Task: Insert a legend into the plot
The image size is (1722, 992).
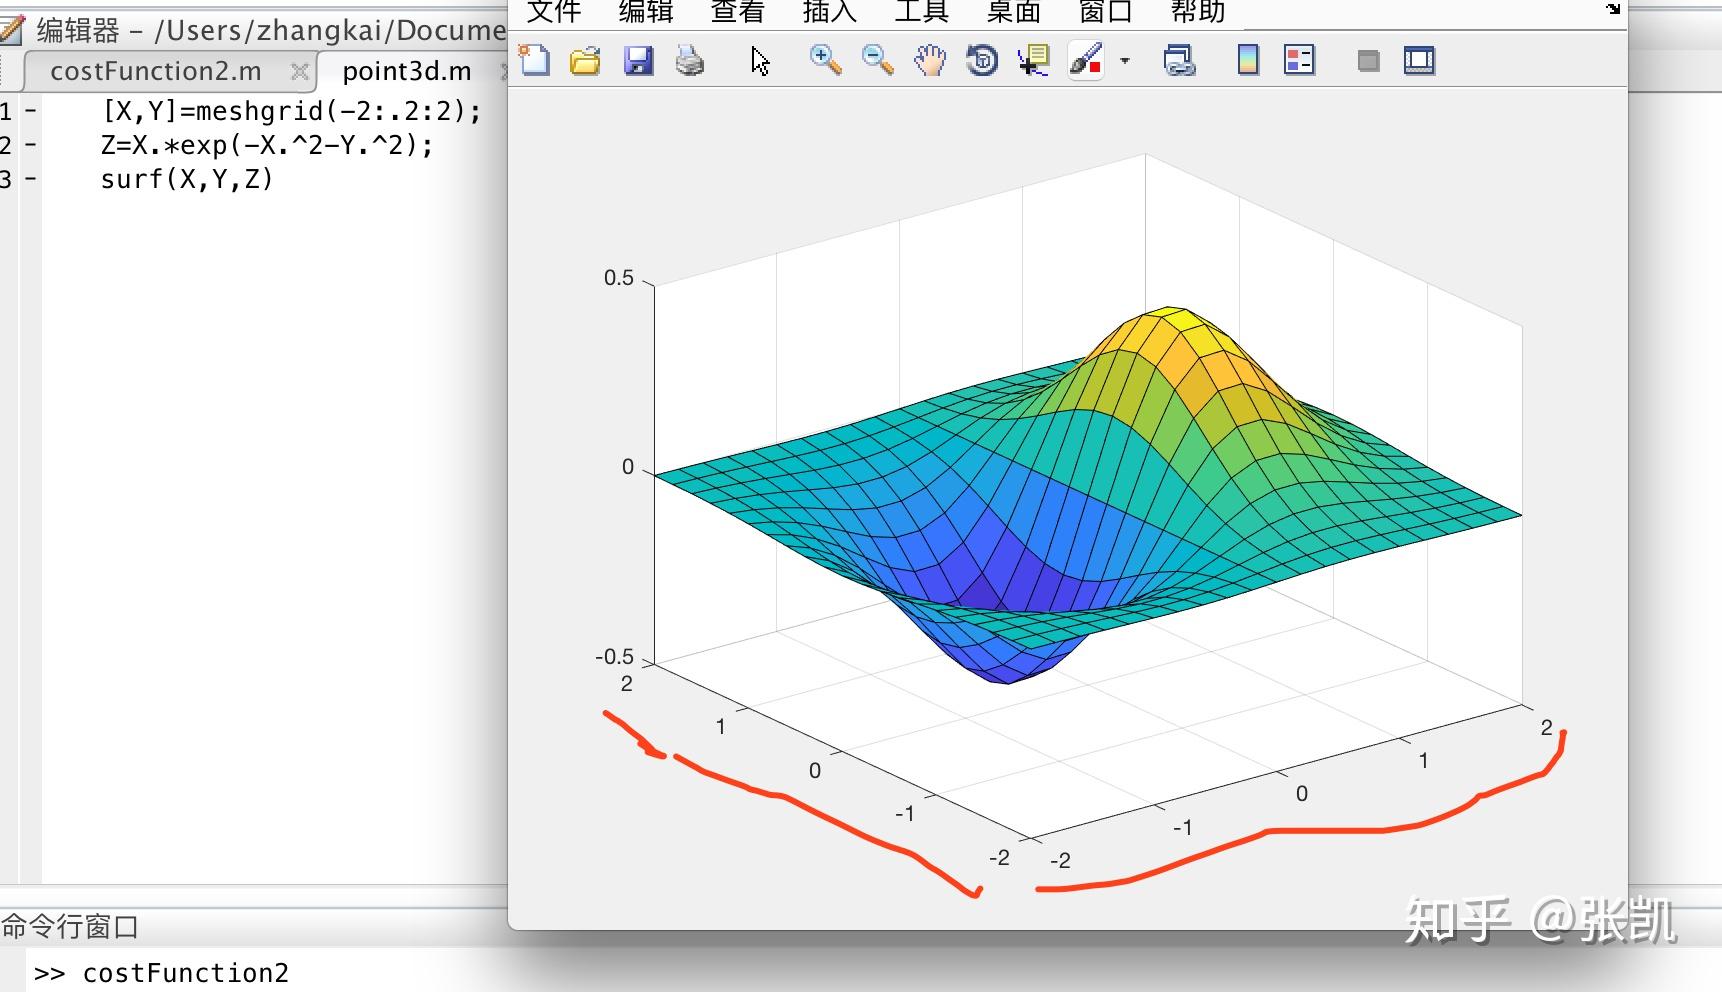Action: [1298, 60]
